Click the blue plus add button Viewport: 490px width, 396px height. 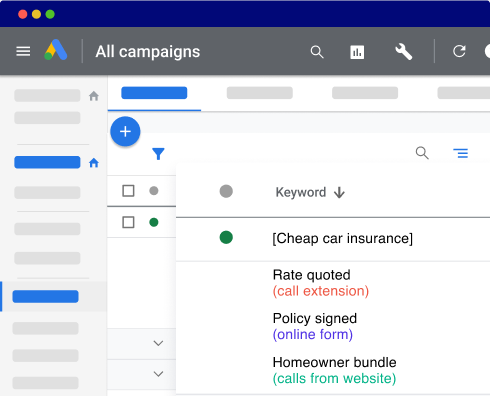coord(125,131)
